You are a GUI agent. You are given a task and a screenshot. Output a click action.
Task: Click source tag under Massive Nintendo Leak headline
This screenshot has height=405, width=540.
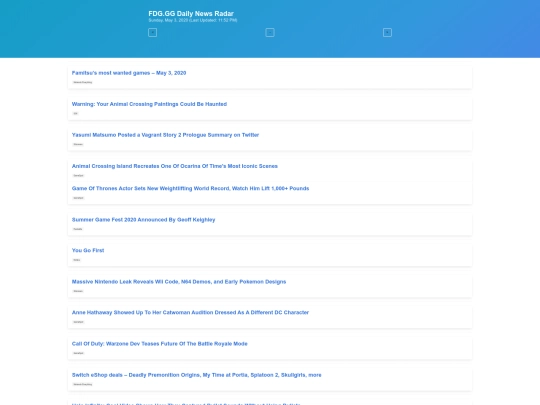pyautogui.click(x=78, y=291)
